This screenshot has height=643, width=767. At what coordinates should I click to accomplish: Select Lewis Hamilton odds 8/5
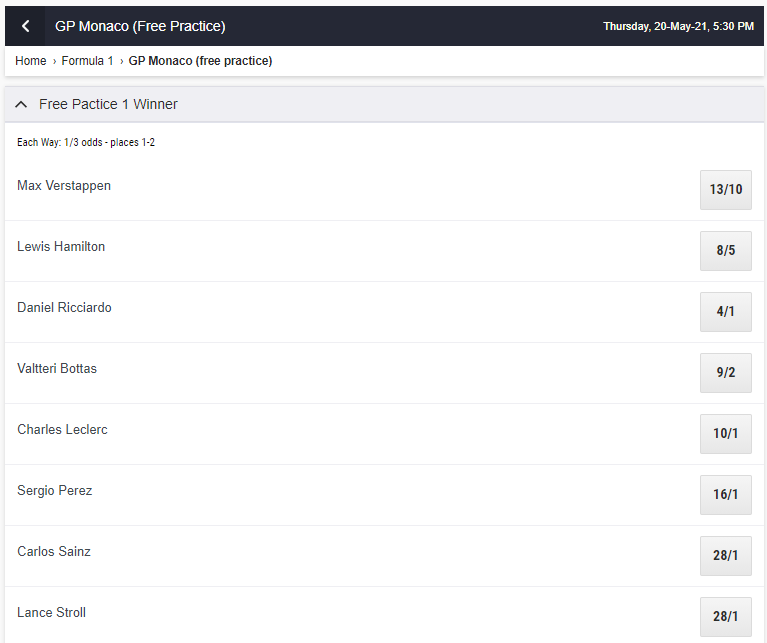tap(725, 251)
